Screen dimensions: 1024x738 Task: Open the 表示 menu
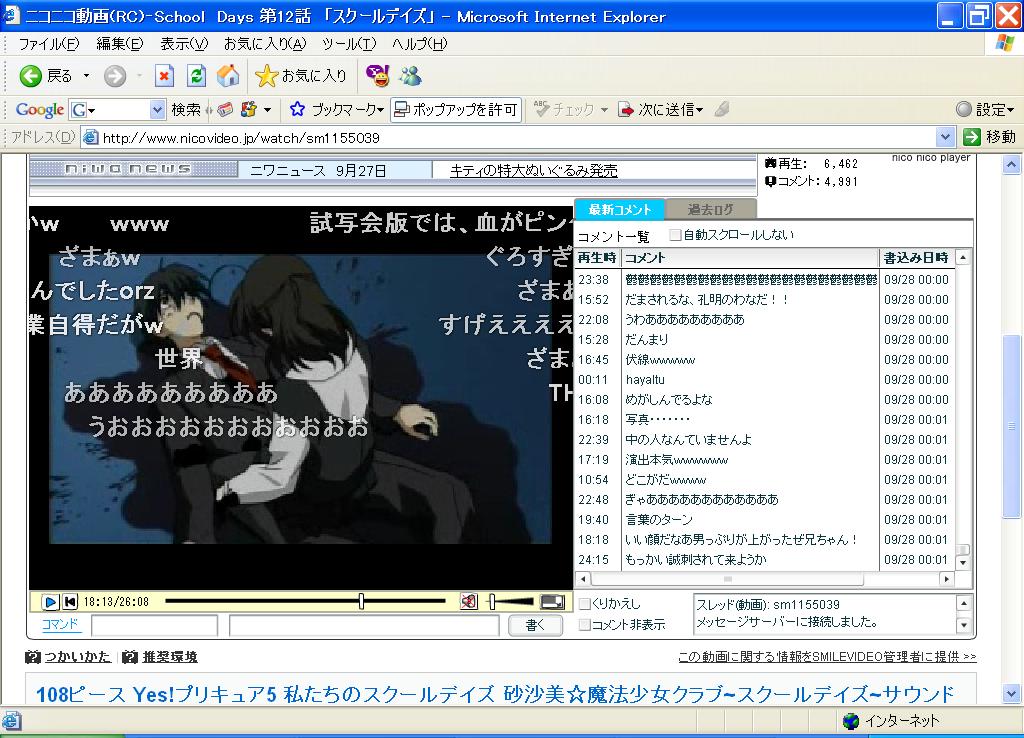184,44
